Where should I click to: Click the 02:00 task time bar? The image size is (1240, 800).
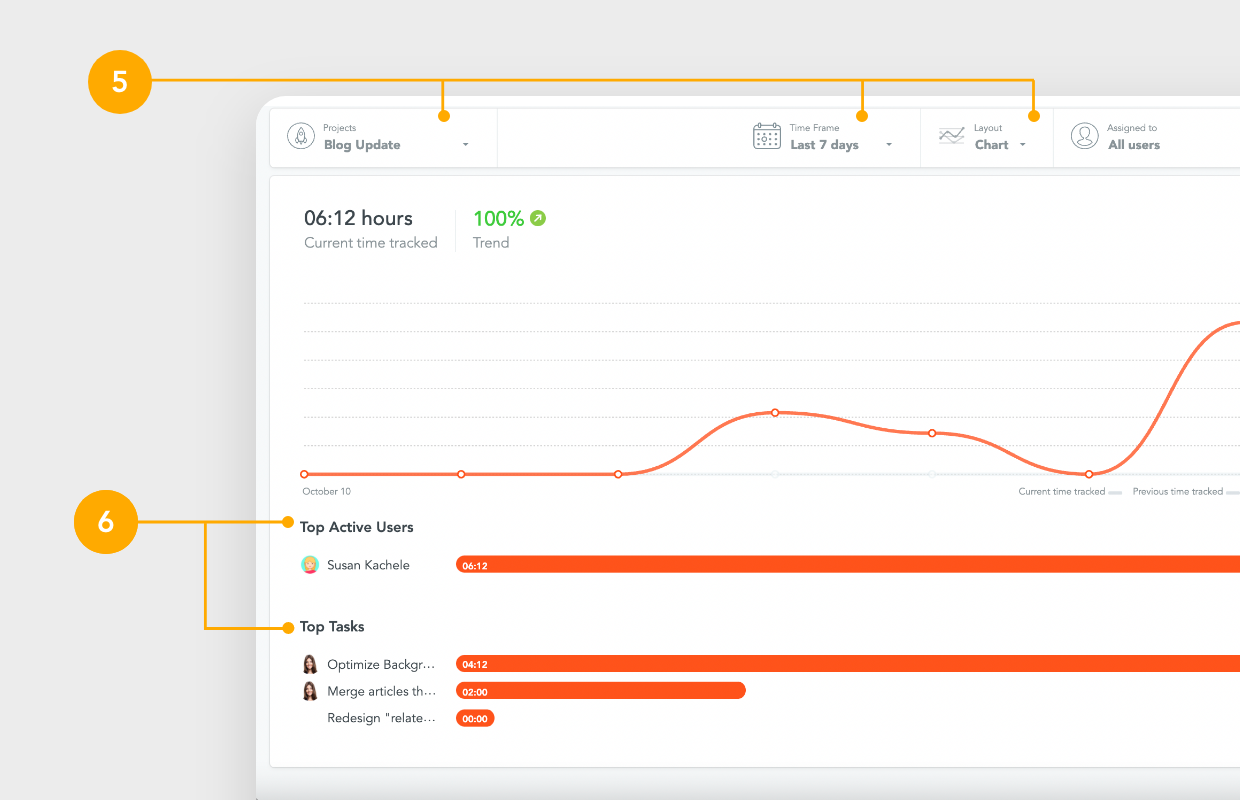600,691
